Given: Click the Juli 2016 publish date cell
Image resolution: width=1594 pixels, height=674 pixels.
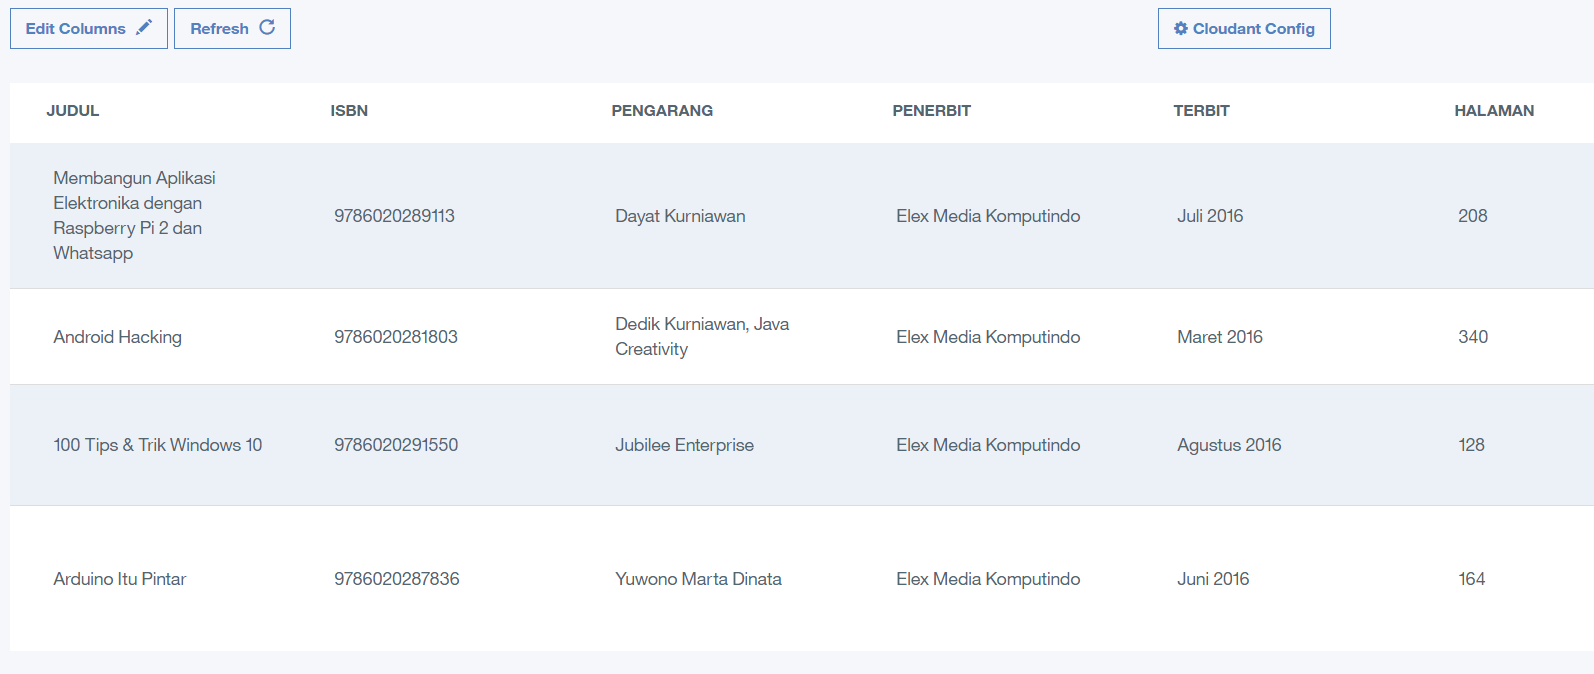Looking at the screenshot, I should click(x=1210, y=216).
